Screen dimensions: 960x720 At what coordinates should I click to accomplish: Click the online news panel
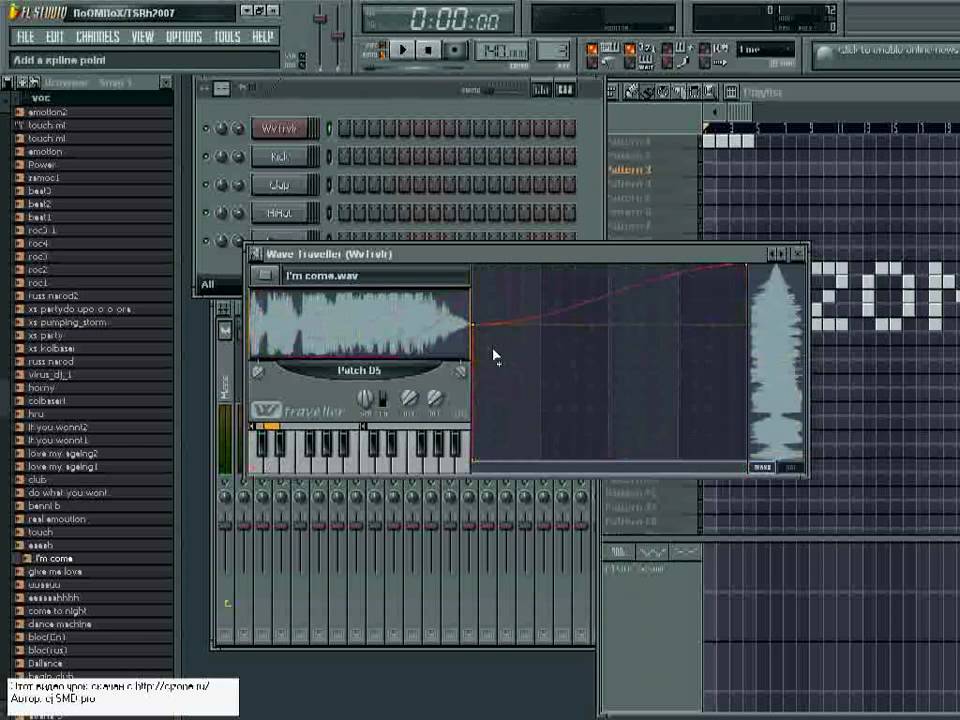pyautogui.click(x=887, y=54)
